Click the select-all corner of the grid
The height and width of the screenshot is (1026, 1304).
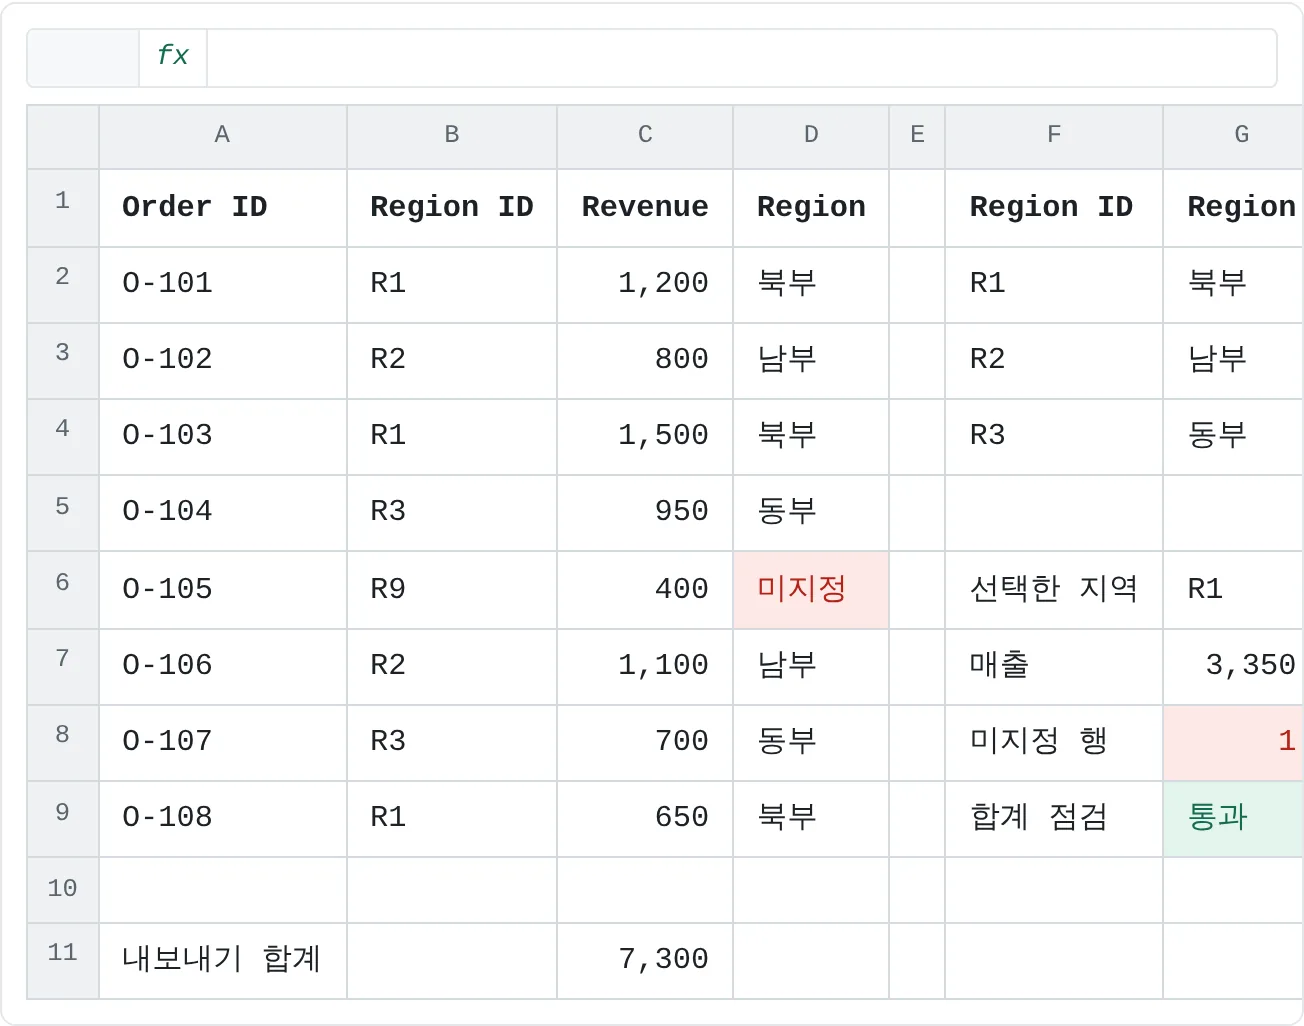point(63,137)
